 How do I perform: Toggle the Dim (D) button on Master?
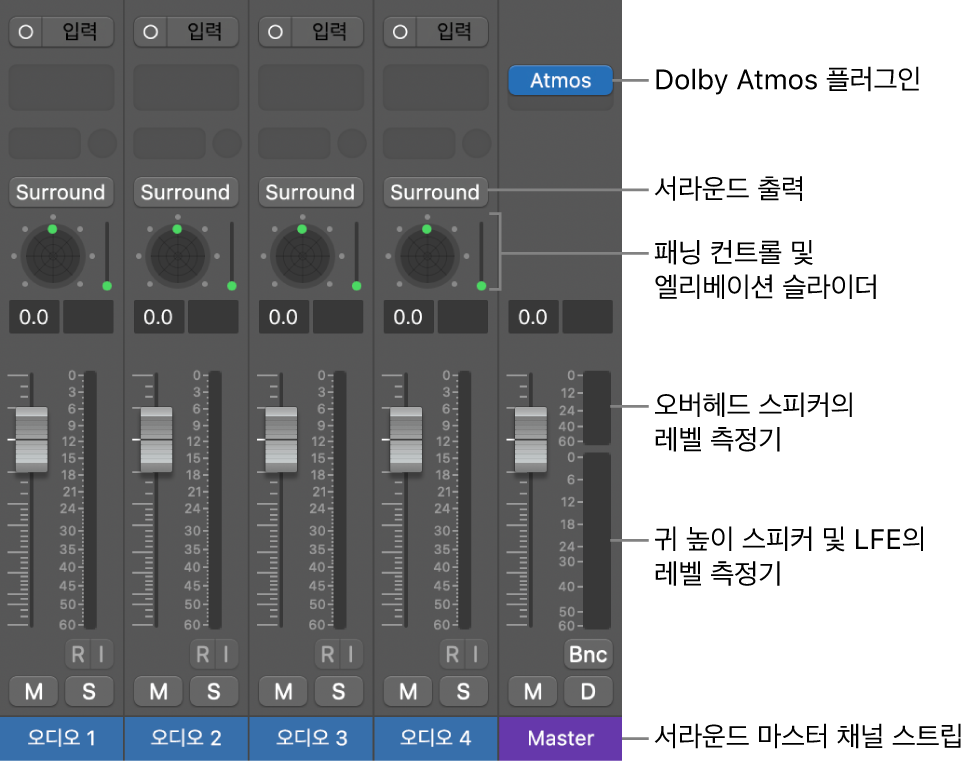(588, 691)
